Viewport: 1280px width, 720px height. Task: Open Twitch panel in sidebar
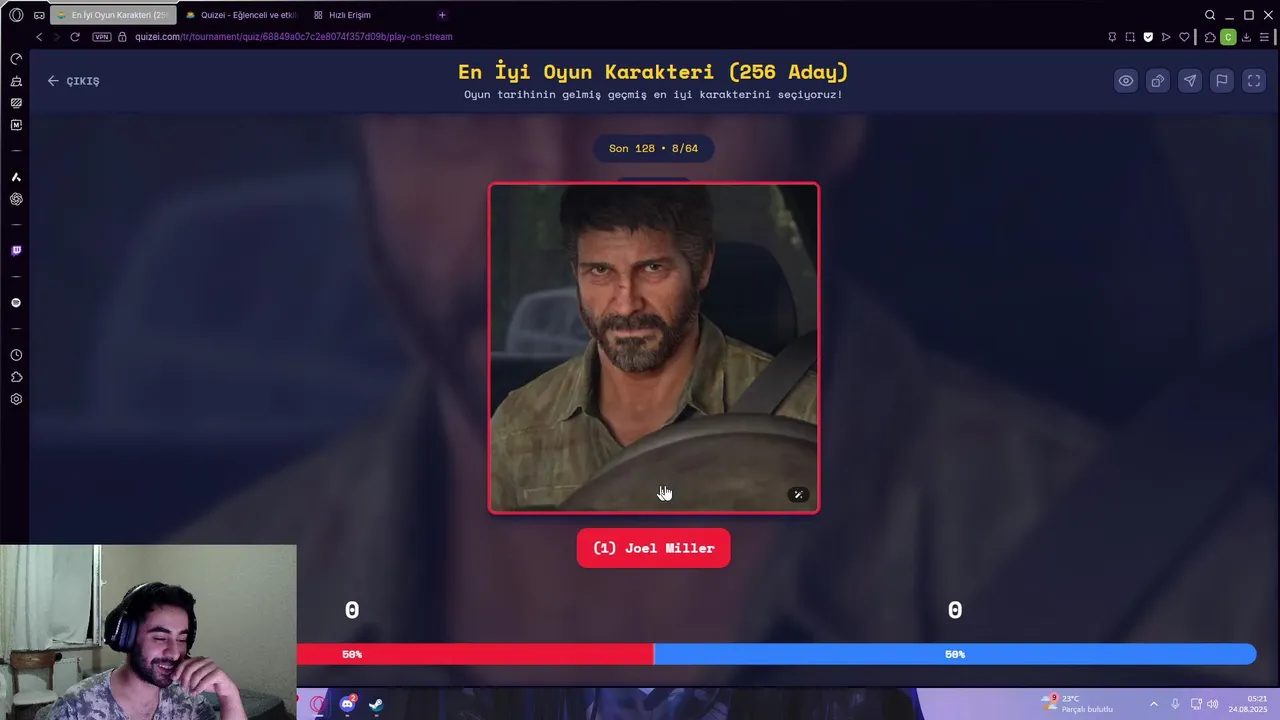[x=16, y=251]
